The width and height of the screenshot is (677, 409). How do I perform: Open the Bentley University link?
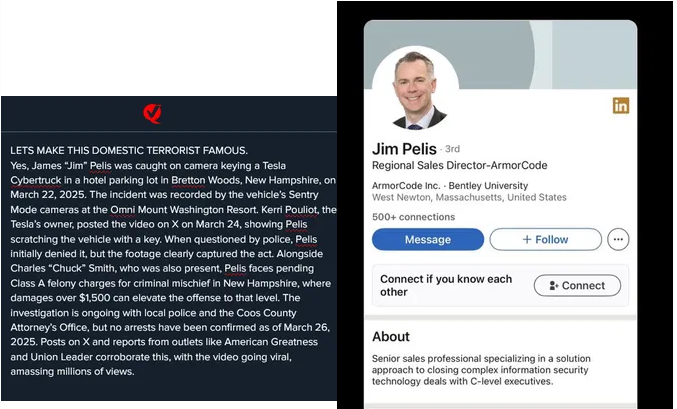coord(488,186)
